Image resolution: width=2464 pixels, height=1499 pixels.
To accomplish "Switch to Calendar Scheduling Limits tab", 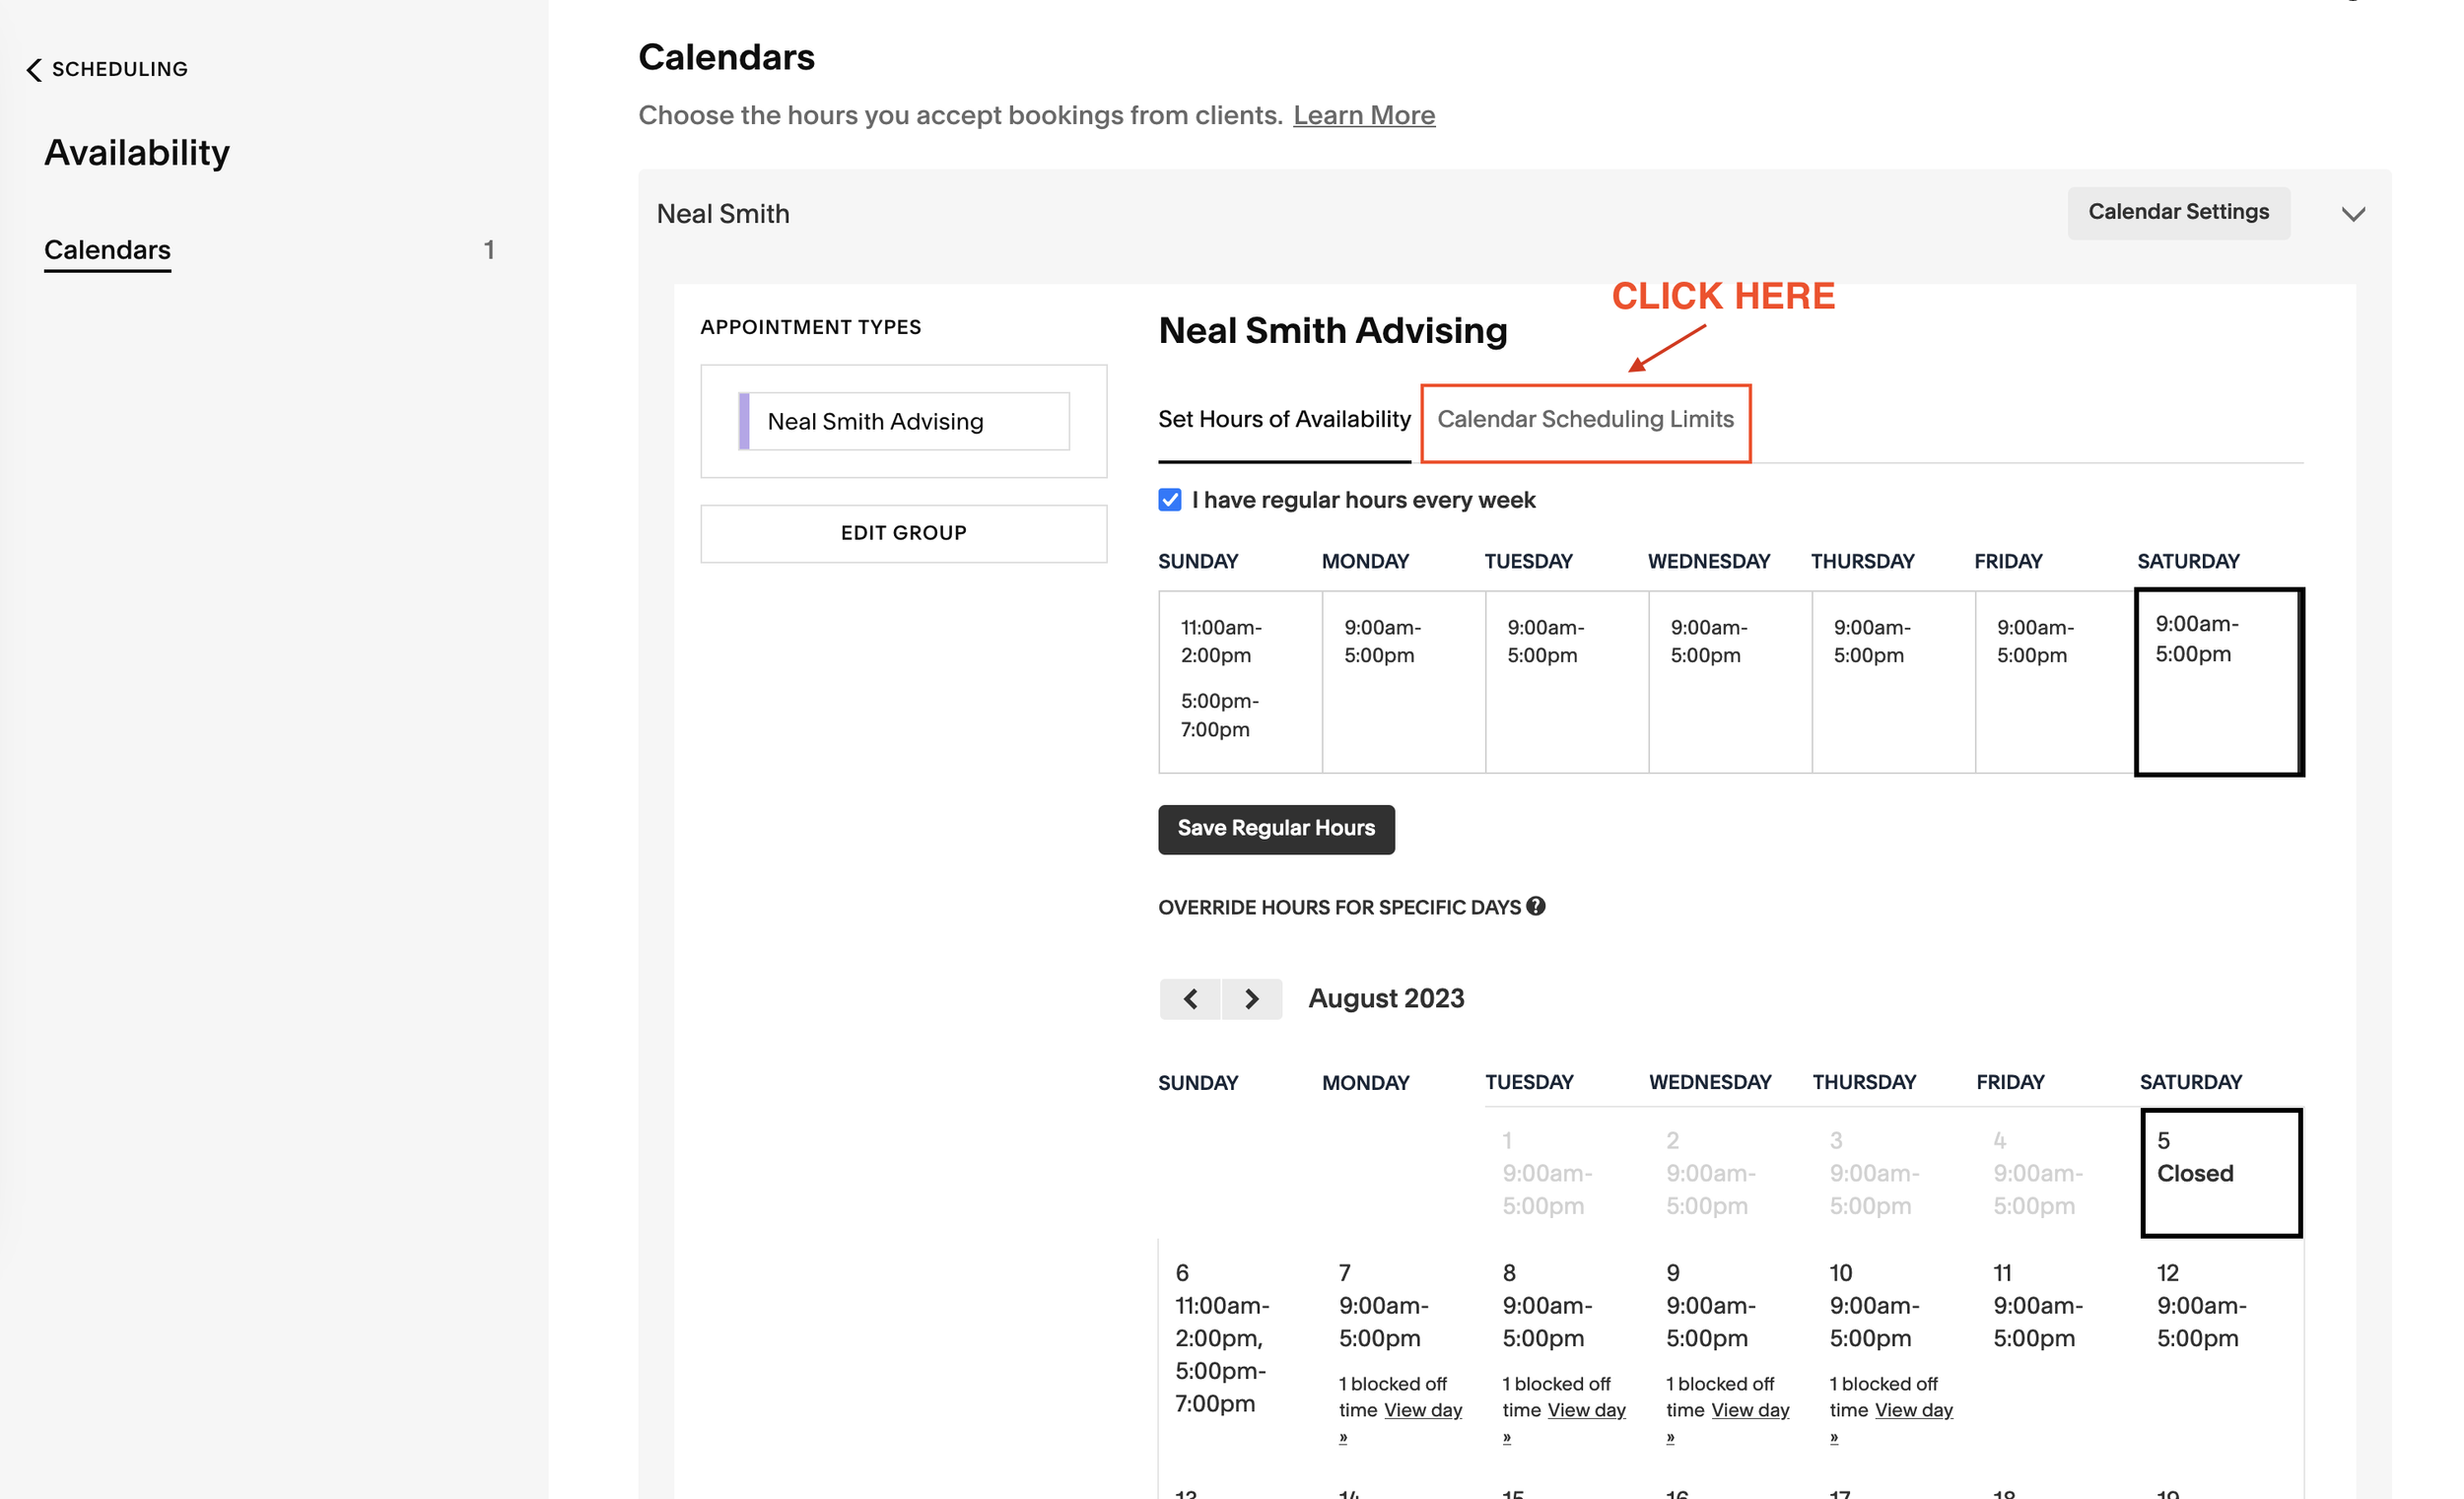I will [x=1585, y=420].
